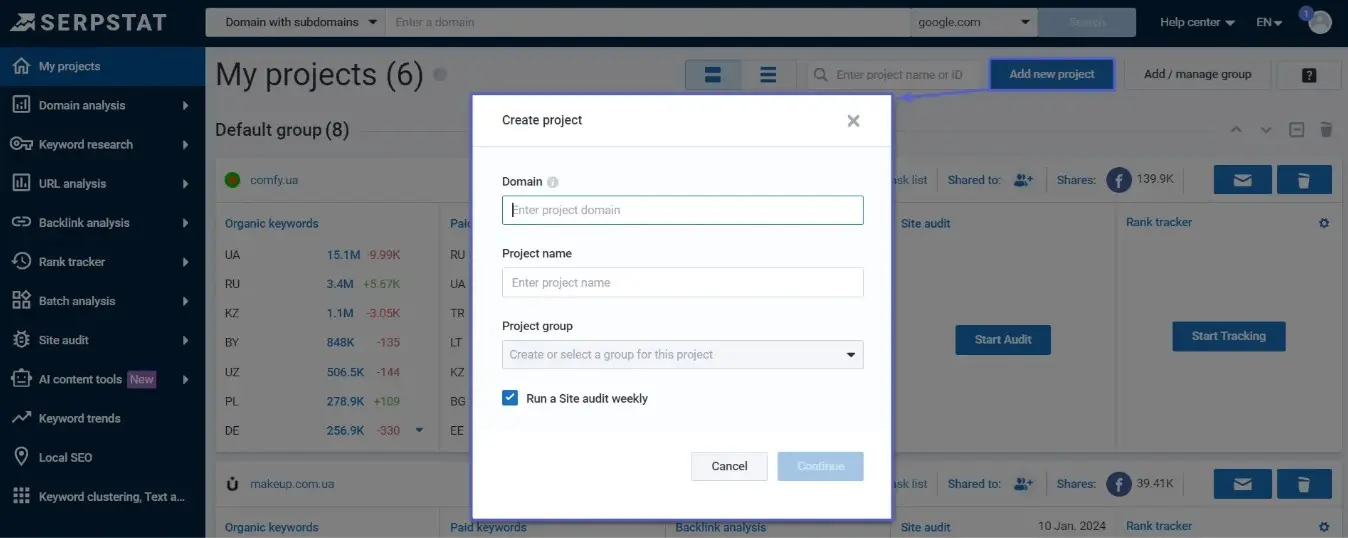Expand more countries arrow under DE row

tap(419, 430)
